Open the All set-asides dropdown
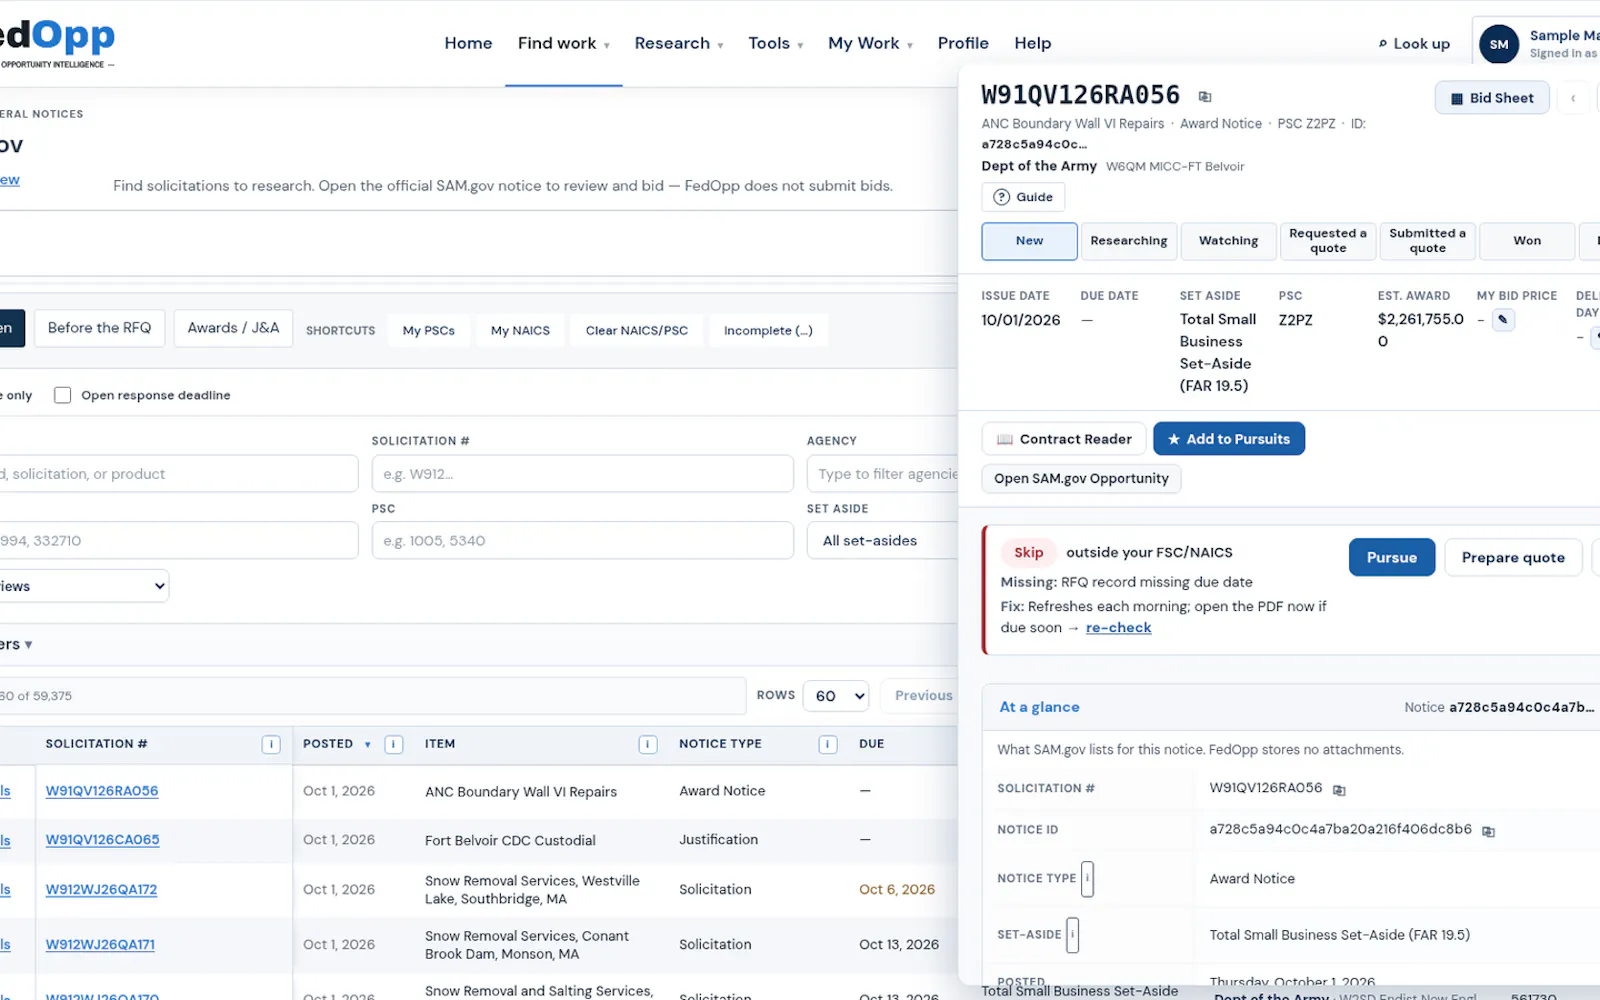The height and width of the screenshot is (1000, 1600). 884,541
